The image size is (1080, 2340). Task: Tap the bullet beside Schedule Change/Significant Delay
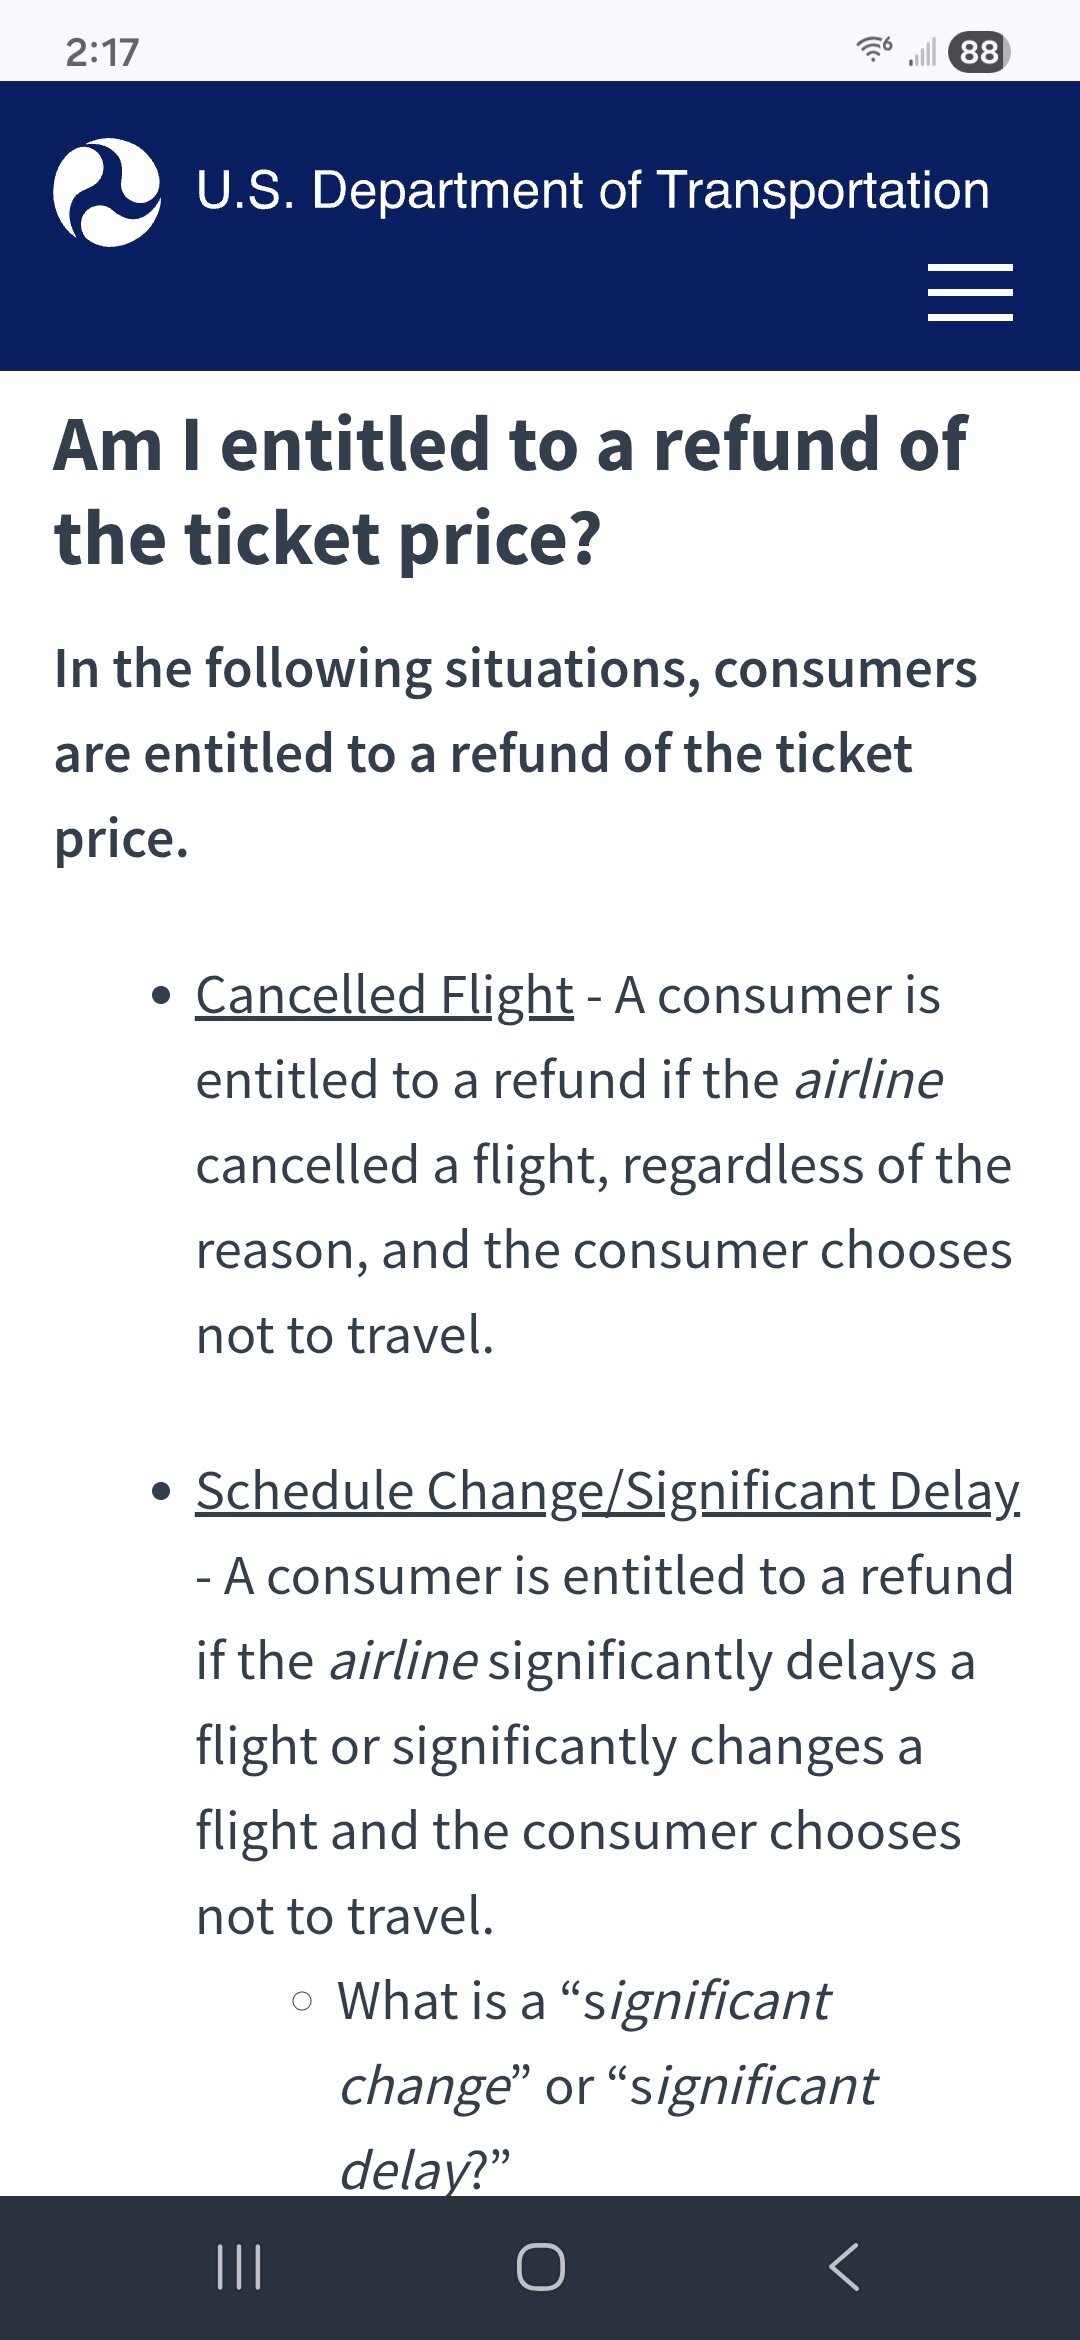(162, 1492)
